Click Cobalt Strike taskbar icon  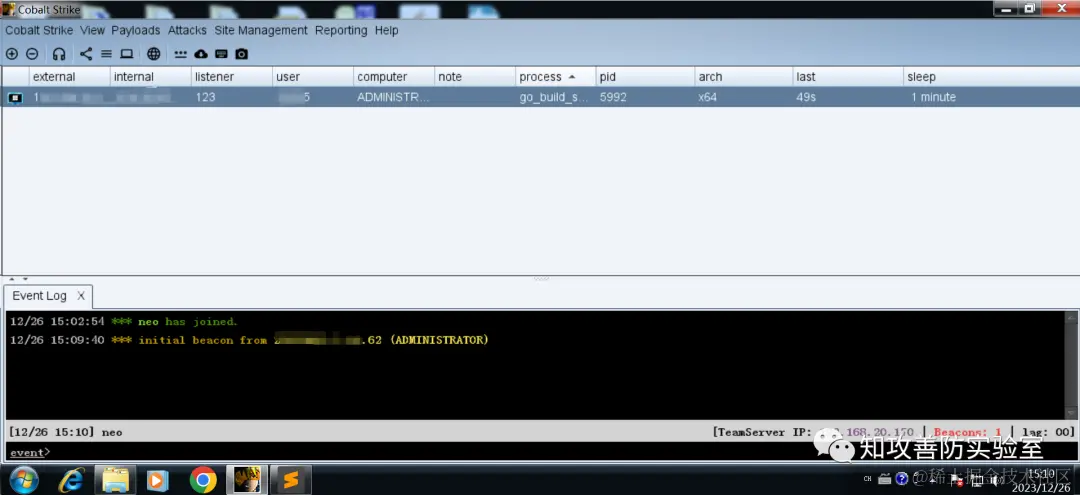coord(247,480)
